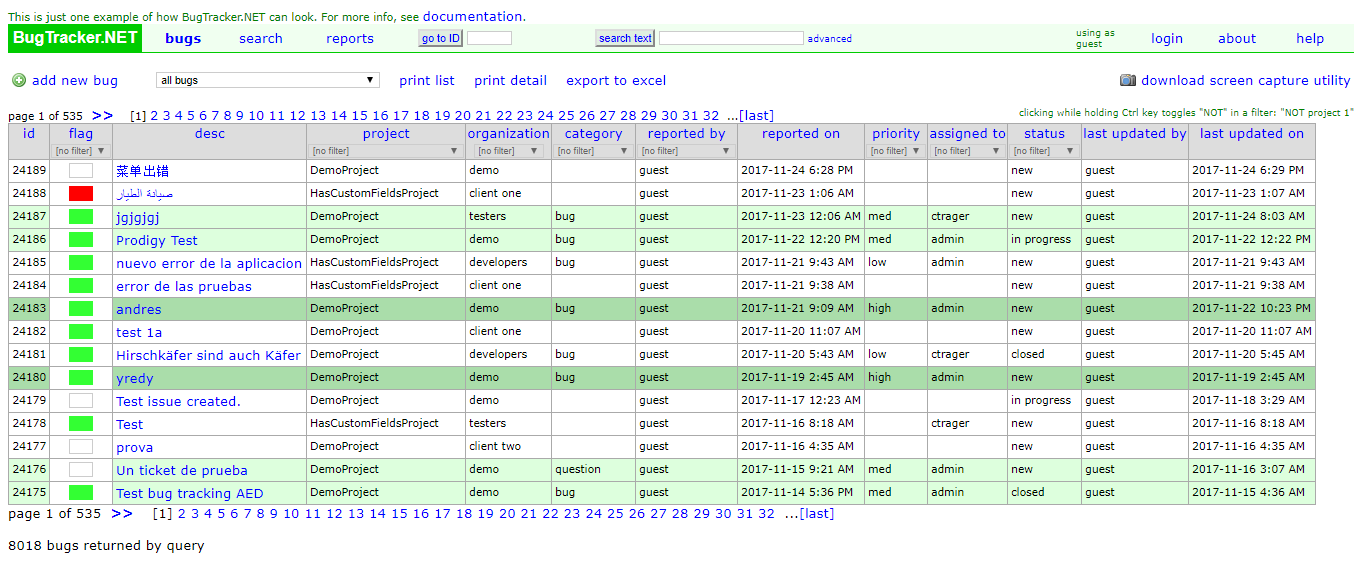
Task: Click the green plus icon beside add new bug
Action: click(19, 80)
